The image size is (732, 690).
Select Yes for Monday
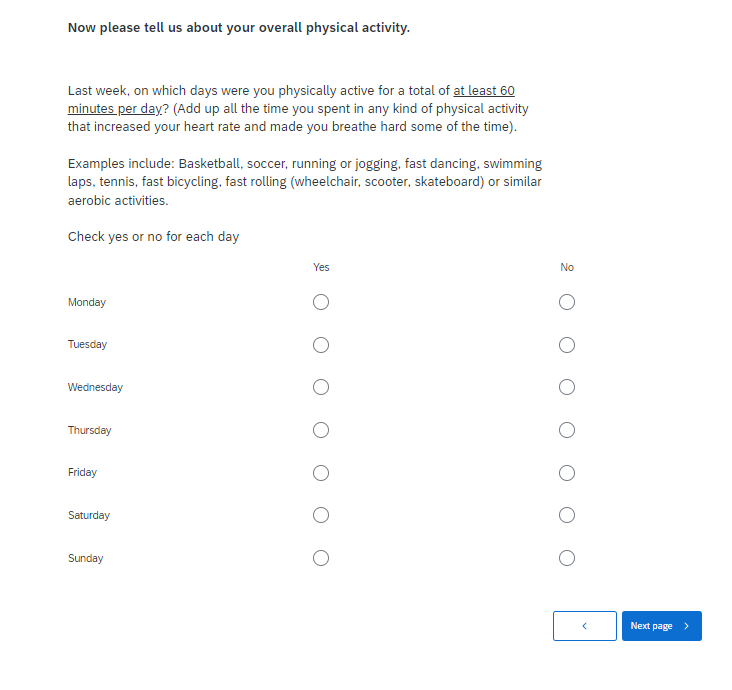coord(321,302)
